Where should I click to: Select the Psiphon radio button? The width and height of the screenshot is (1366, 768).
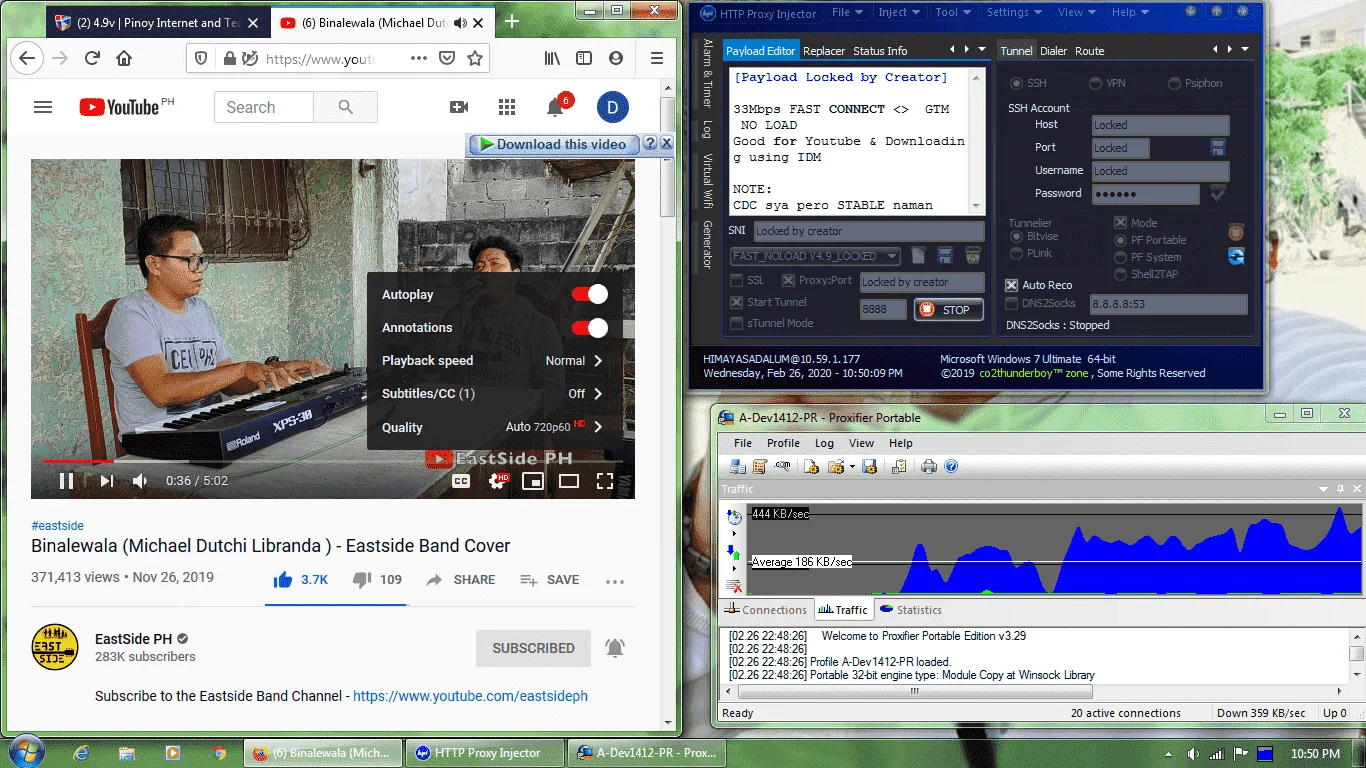[1175, 83]
